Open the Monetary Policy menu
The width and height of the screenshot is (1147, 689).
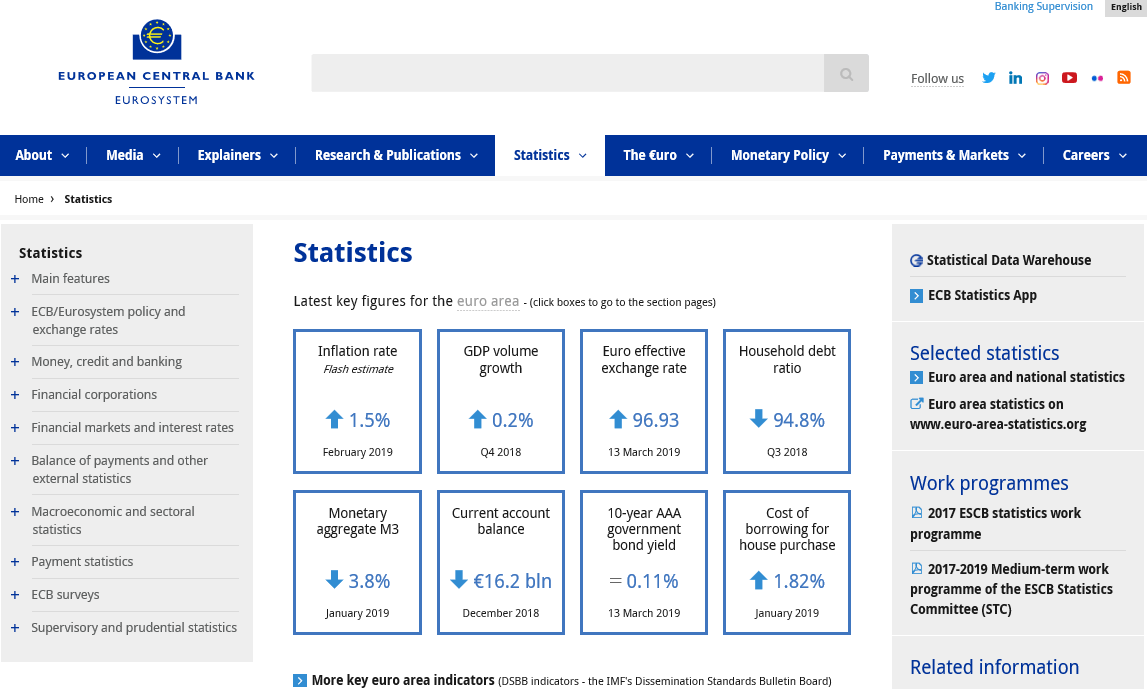[788, 155]
